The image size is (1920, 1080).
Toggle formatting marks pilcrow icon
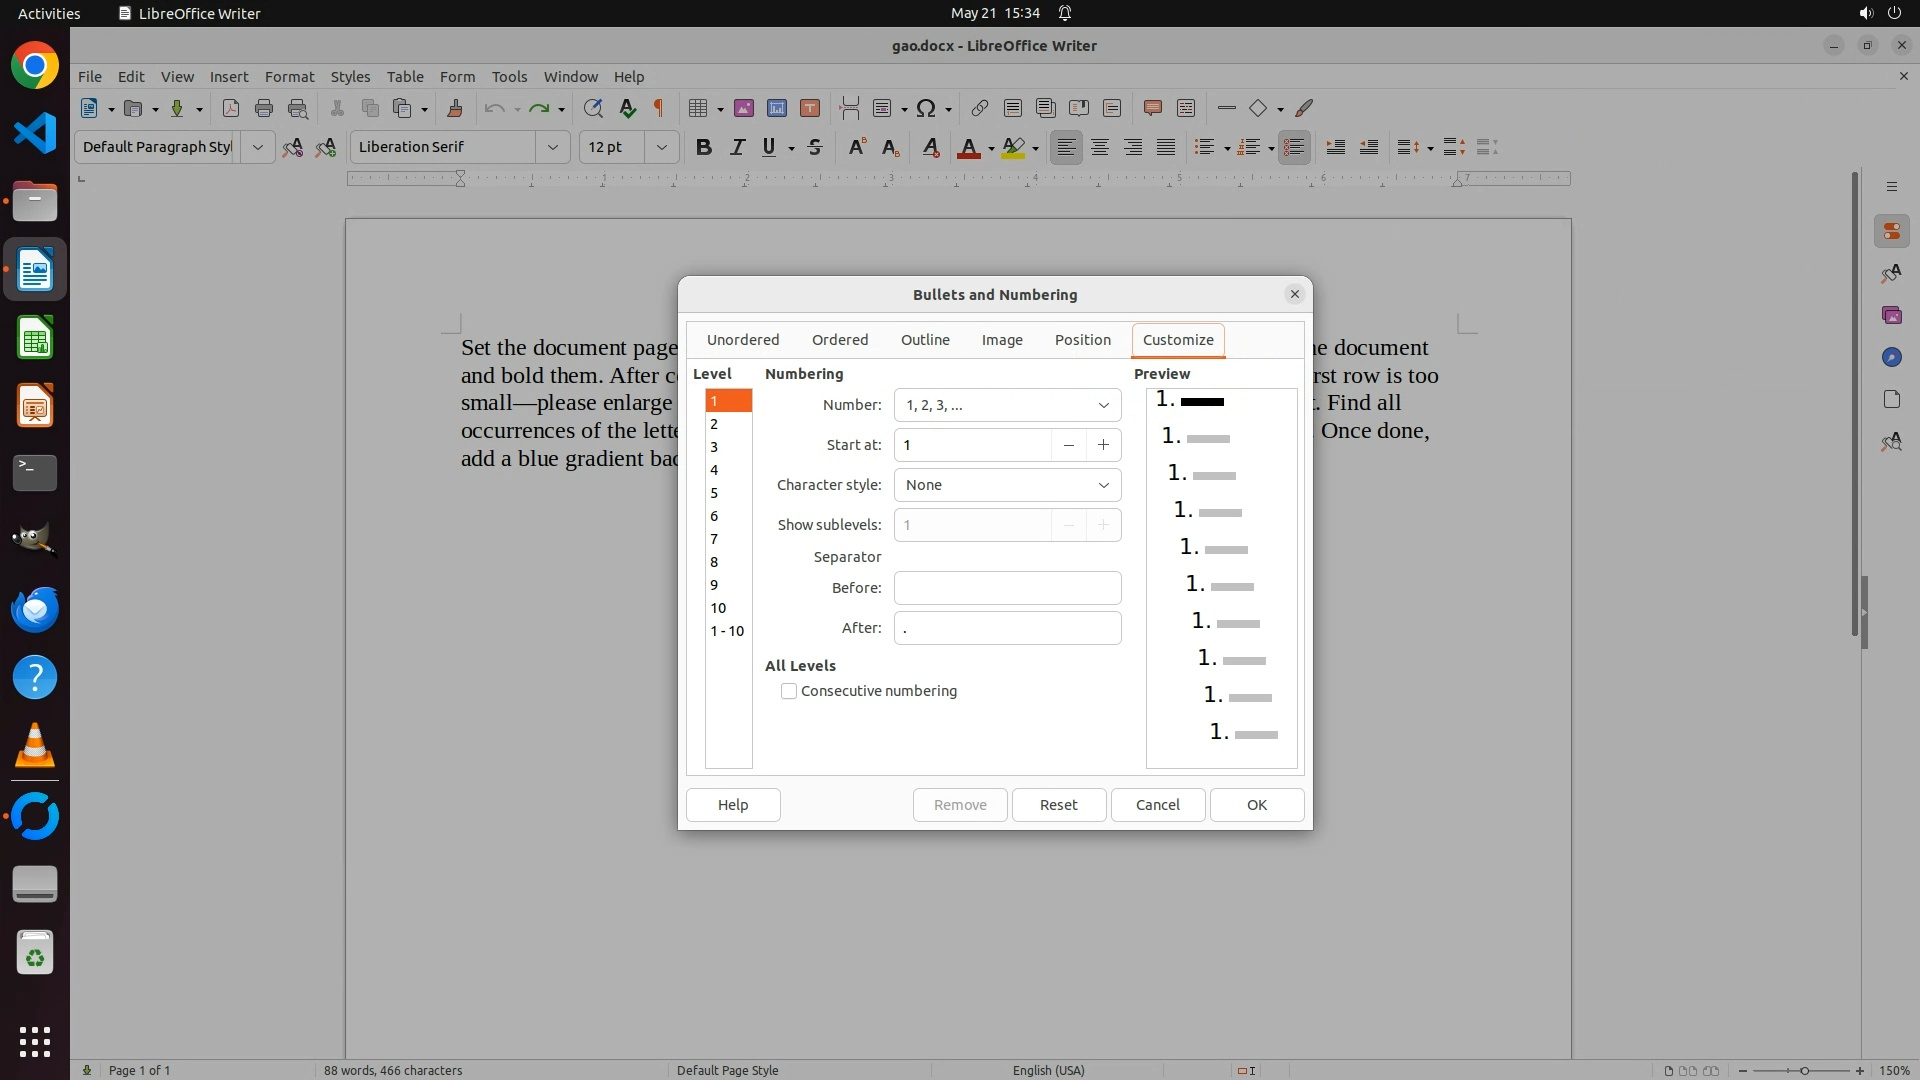pyautogui.click(x=659, y=108)
